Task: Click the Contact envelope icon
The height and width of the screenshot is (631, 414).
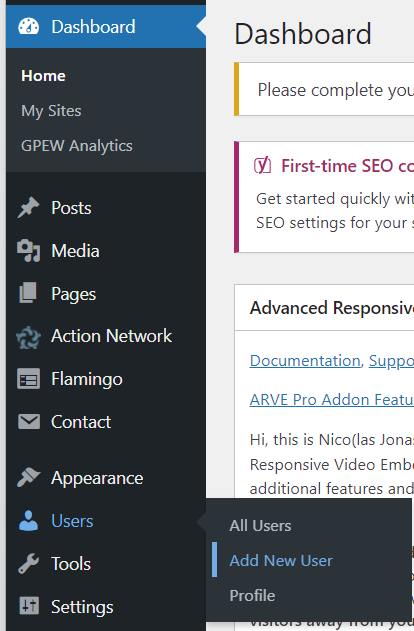Action: 29,422
